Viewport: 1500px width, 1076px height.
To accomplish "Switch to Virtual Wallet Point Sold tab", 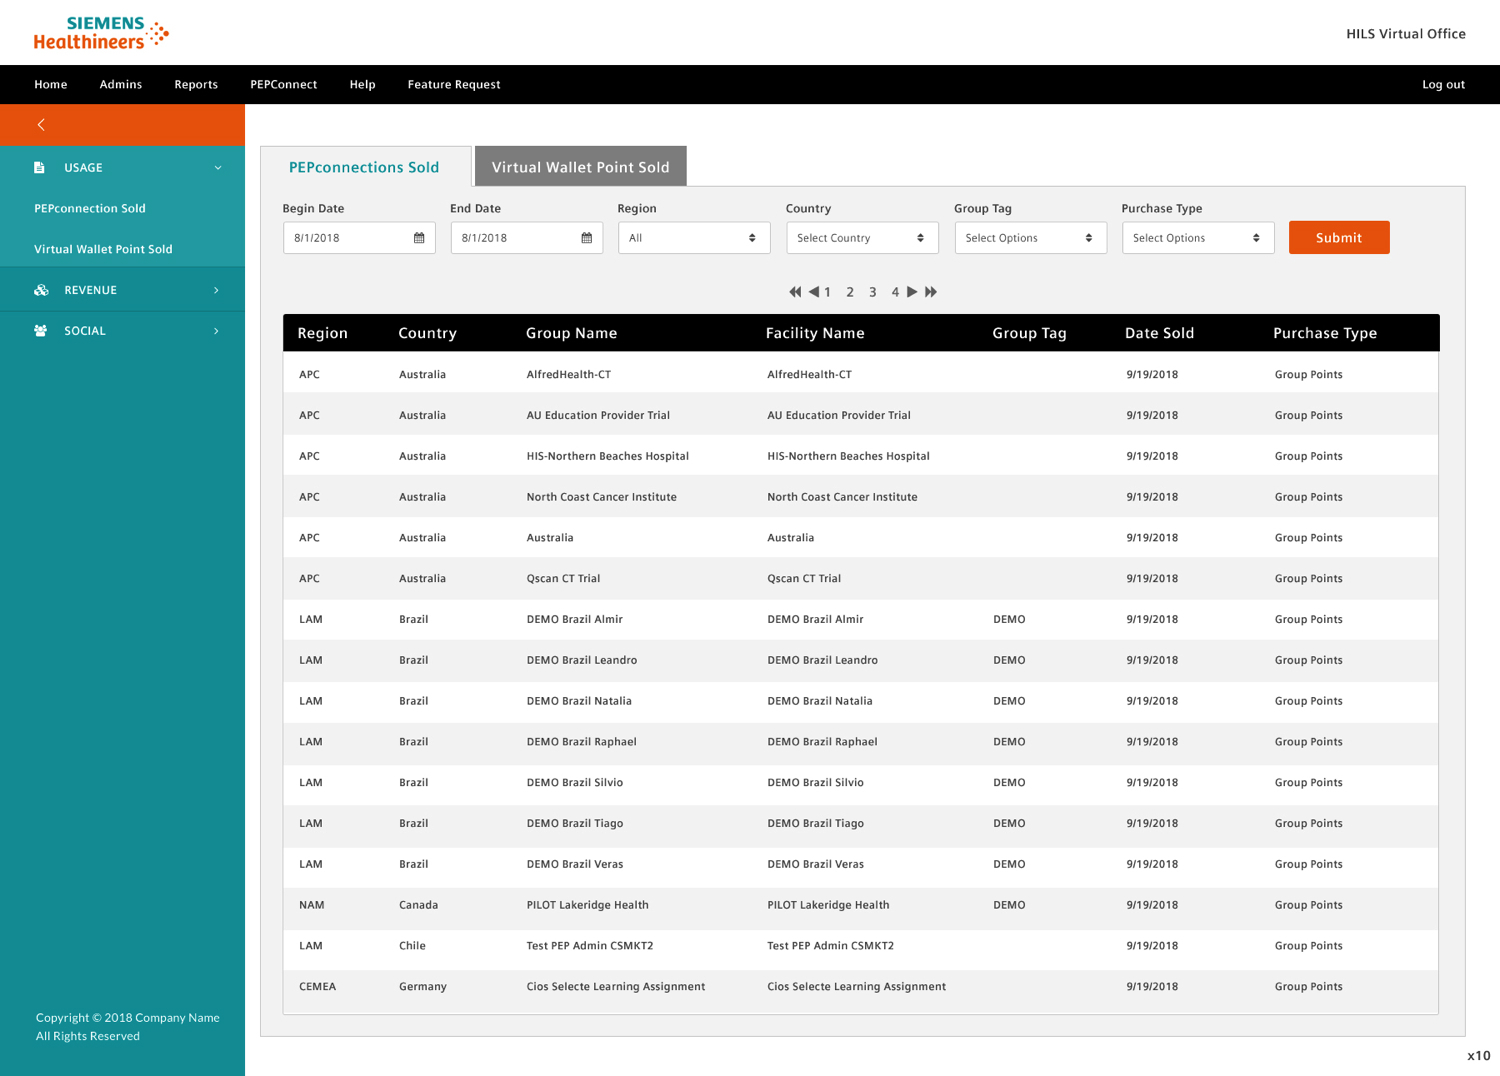I will click(580, 167).
